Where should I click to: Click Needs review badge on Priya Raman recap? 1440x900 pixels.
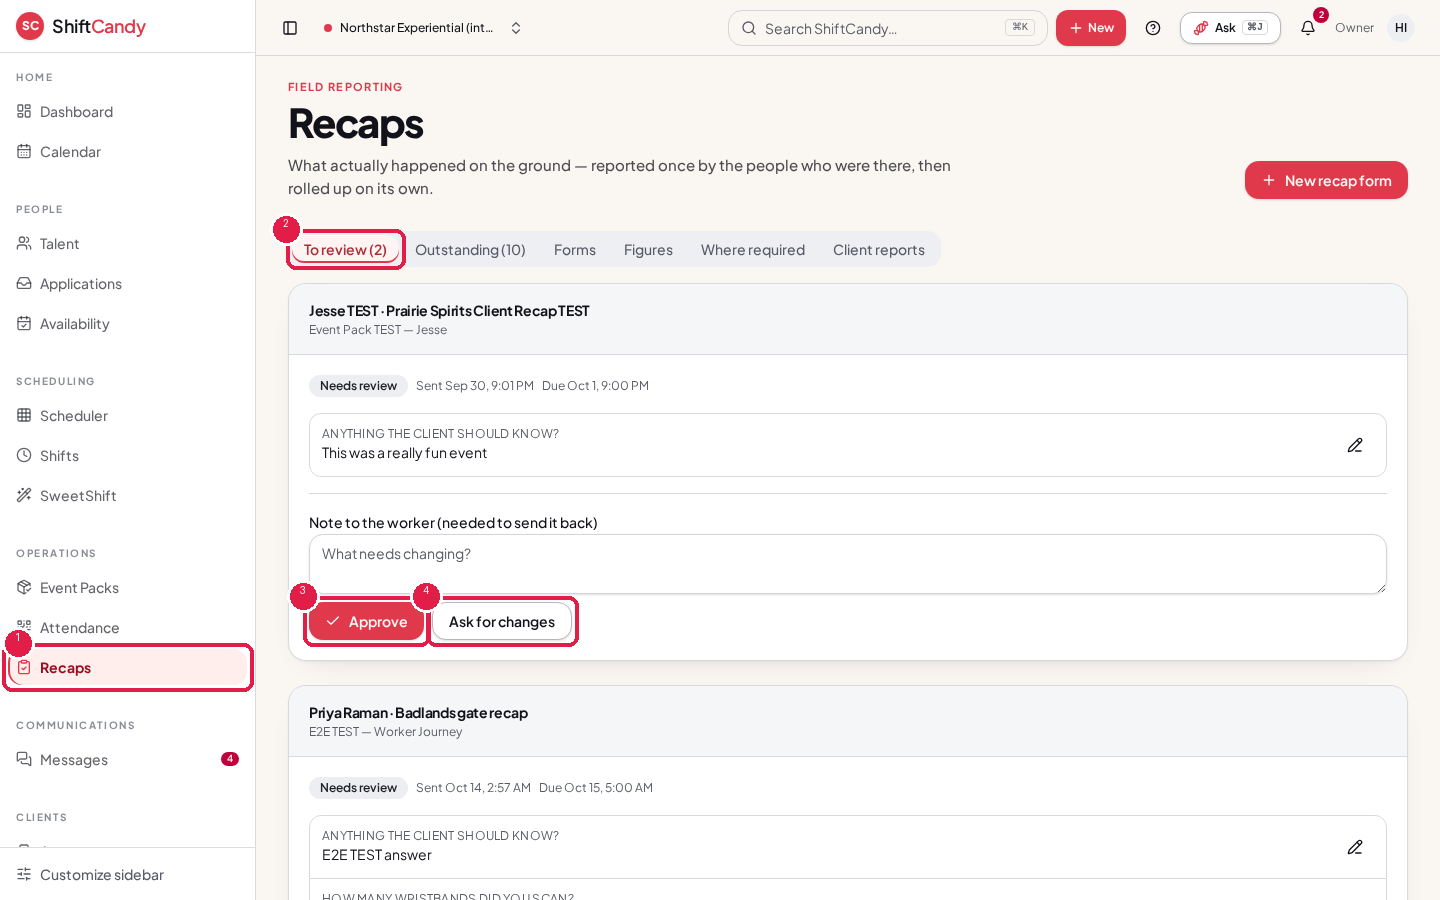point(358,788)
